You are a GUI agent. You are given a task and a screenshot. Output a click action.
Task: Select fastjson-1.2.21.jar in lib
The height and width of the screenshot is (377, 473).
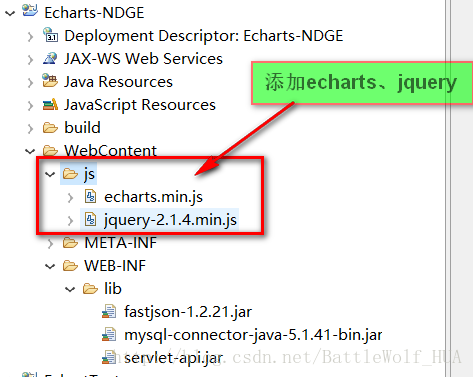tap(188, 312)
